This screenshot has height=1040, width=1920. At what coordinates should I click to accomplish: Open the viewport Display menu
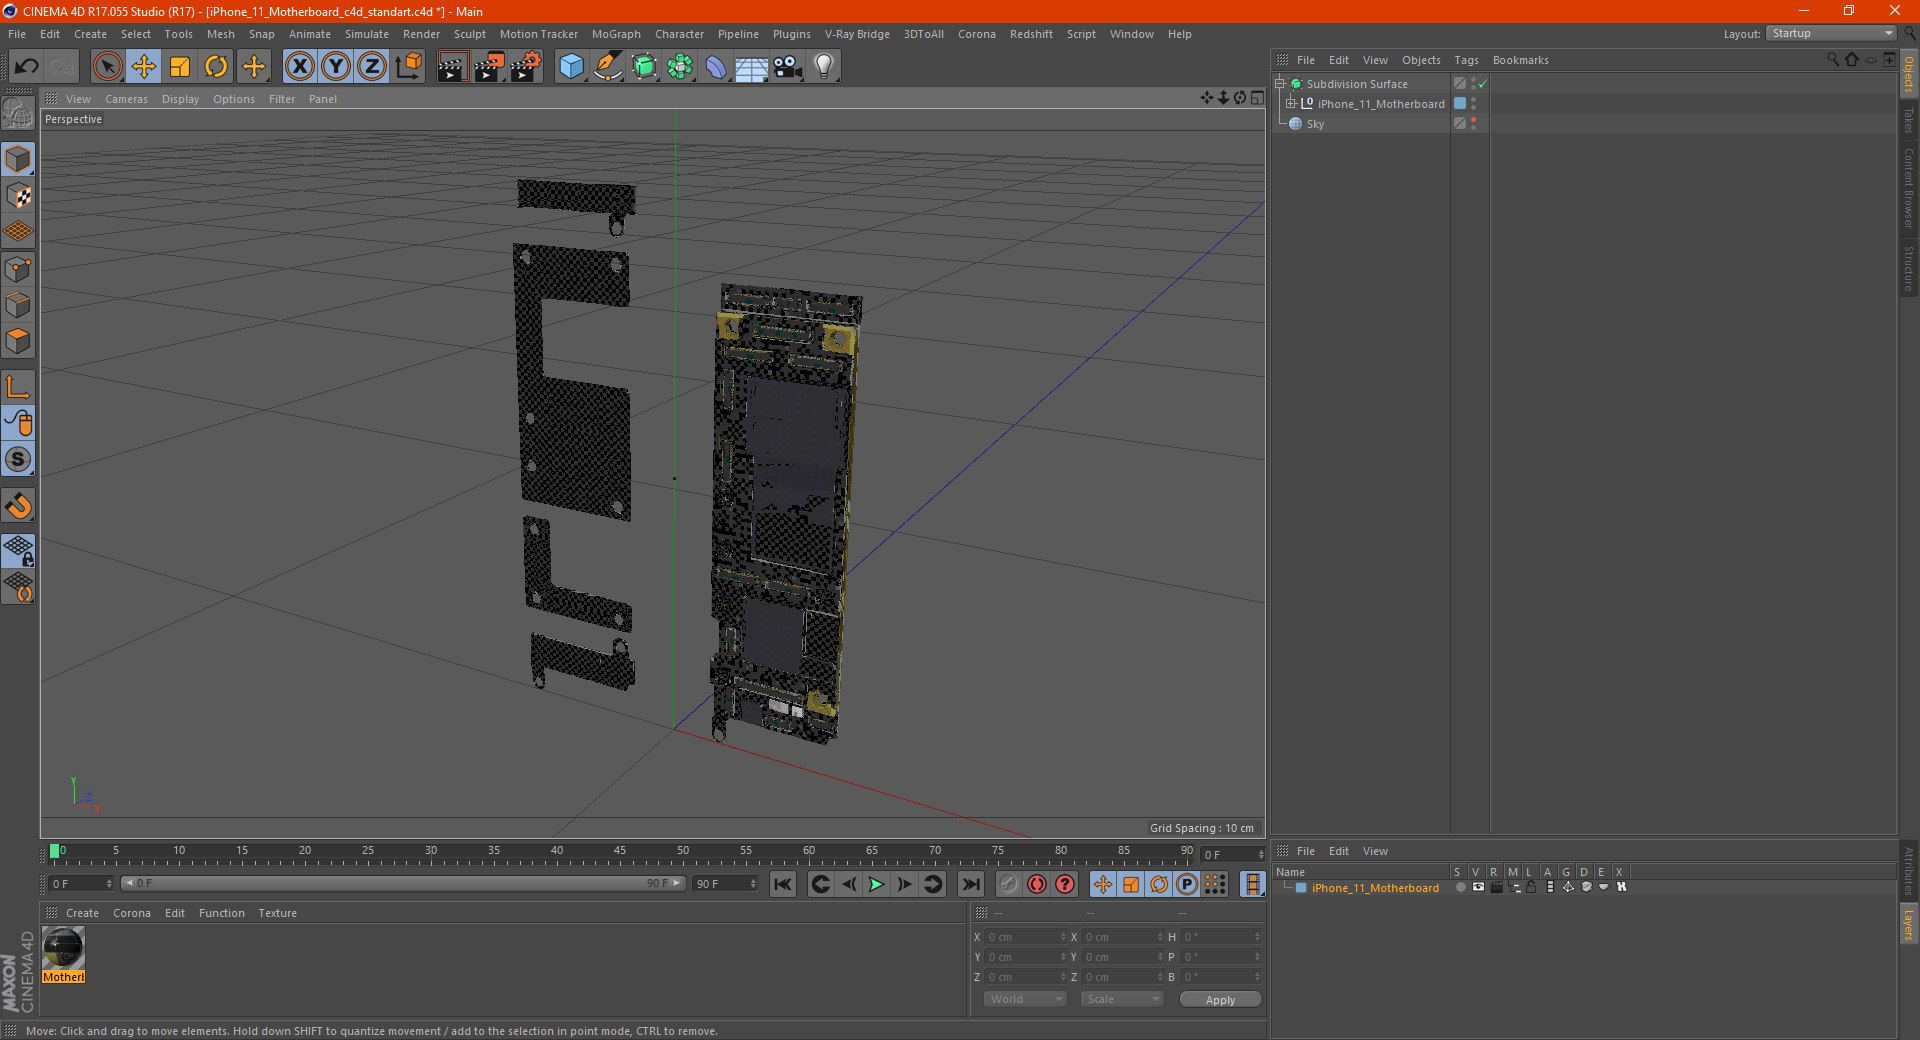point(180,99)
